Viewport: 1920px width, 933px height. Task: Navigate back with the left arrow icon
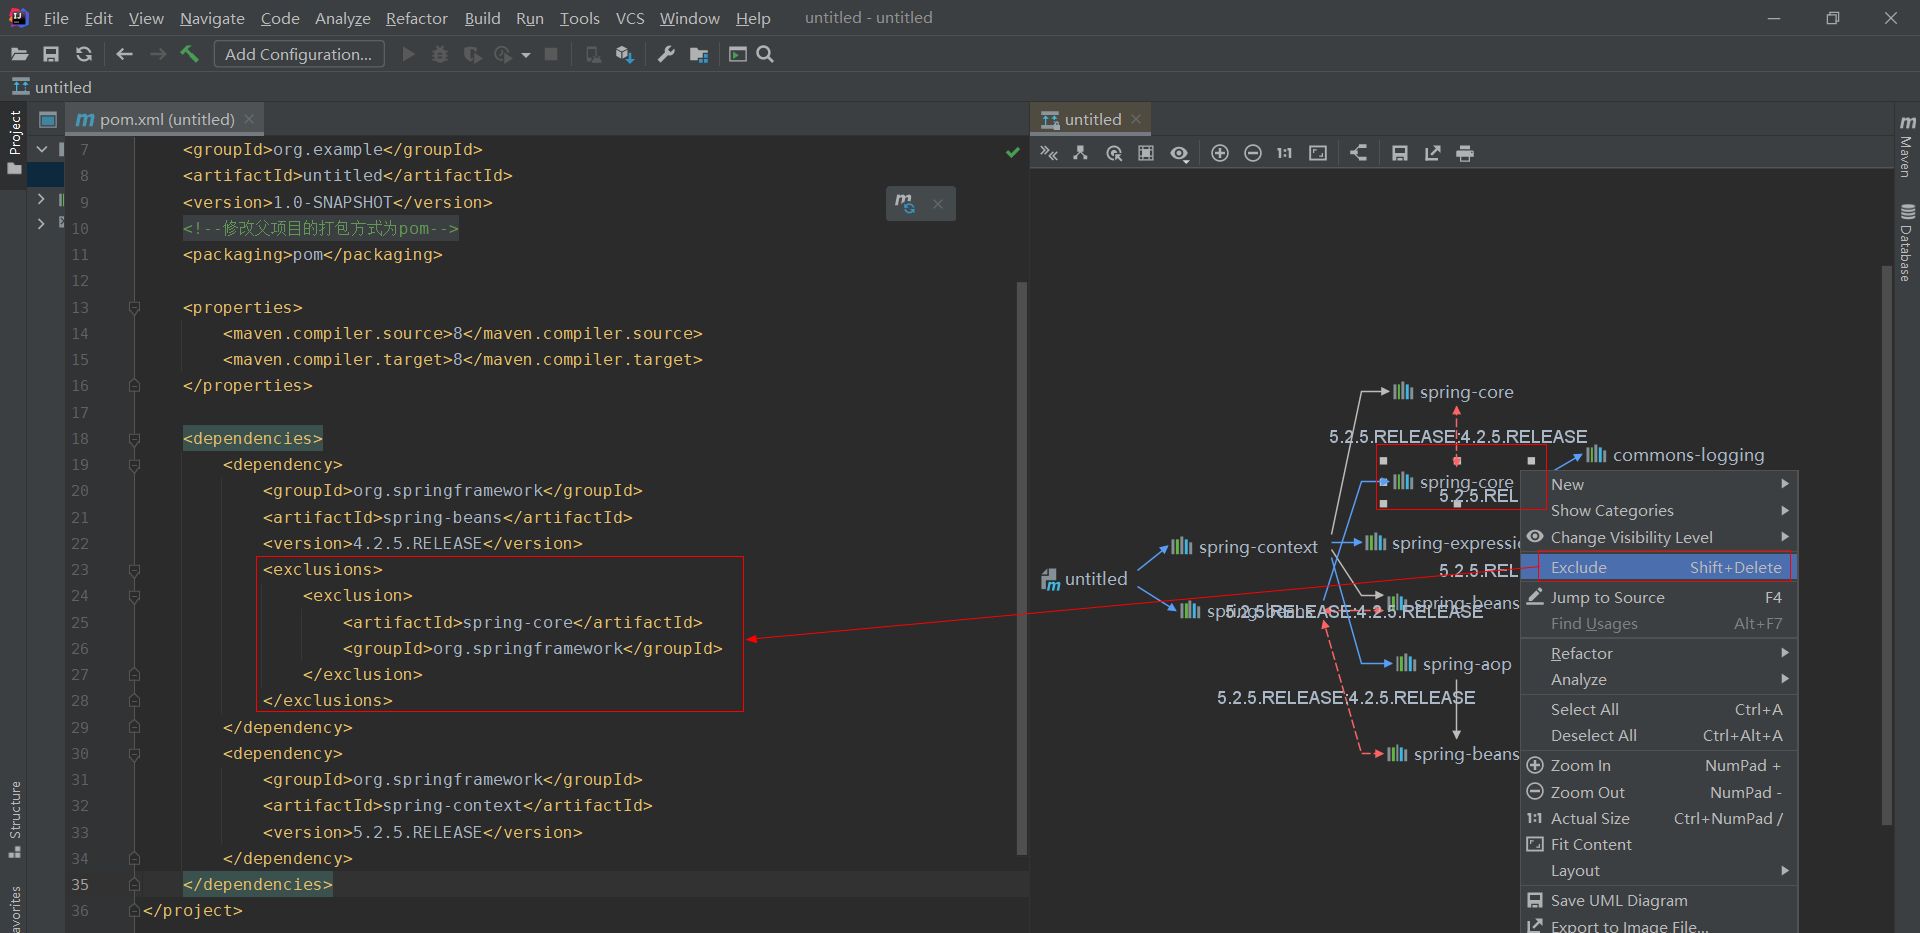coord(124,54)
